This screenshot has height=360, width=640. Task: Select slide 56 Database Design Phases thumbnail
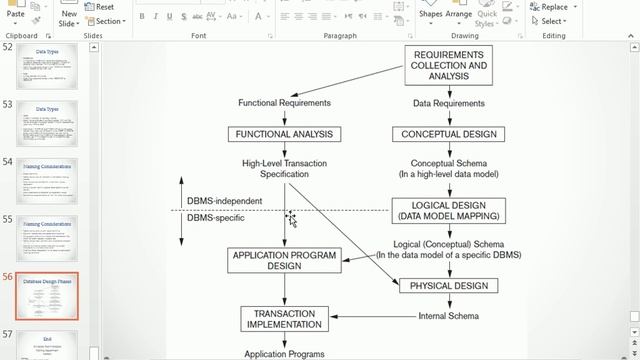(47, 296)
